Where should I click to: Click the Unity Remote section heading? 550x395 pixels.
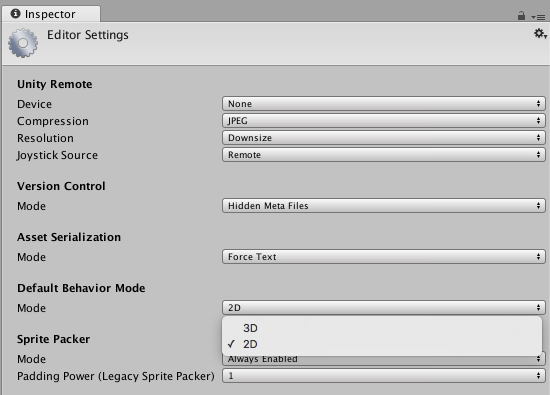(x=55, y=84)
